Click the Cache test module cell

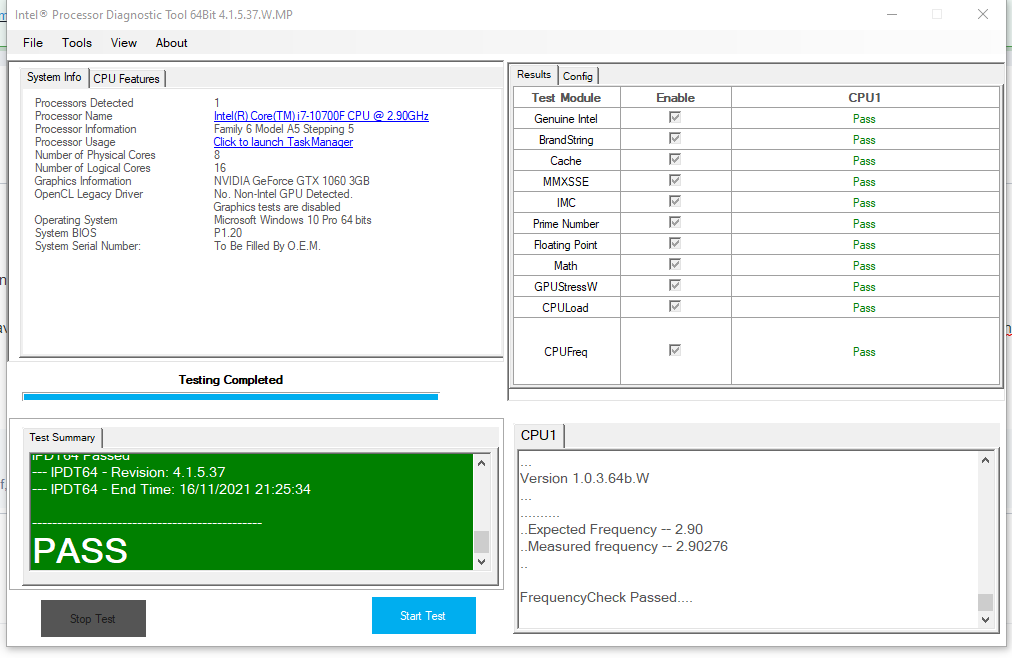(567, 161)
